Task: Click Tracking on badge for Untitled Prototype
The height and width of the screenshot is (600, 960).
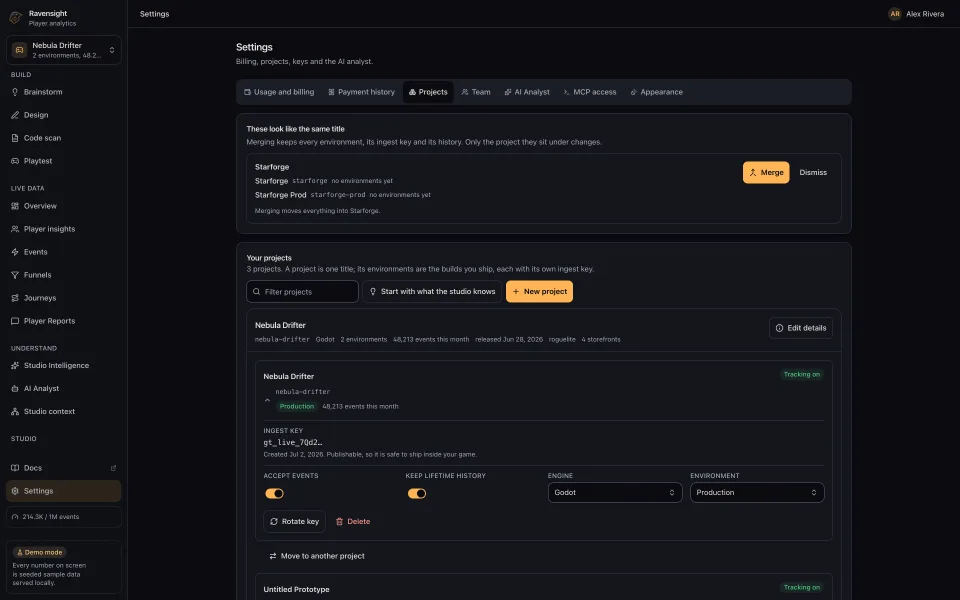Action: 801,588
